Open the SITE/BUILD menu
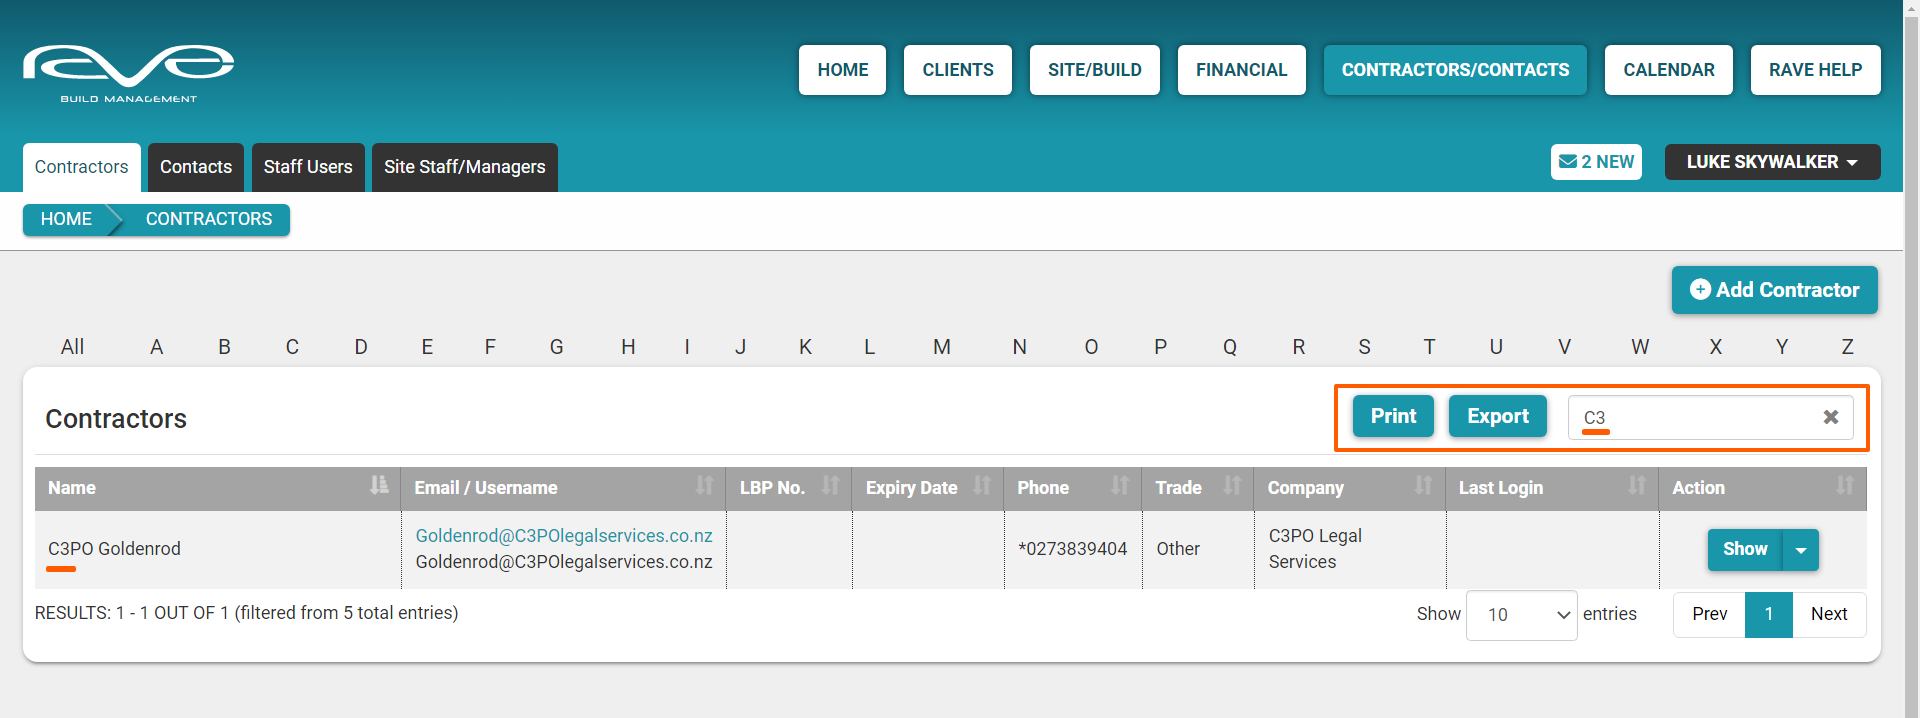 pyautogui.click(x=1095, y=70)
